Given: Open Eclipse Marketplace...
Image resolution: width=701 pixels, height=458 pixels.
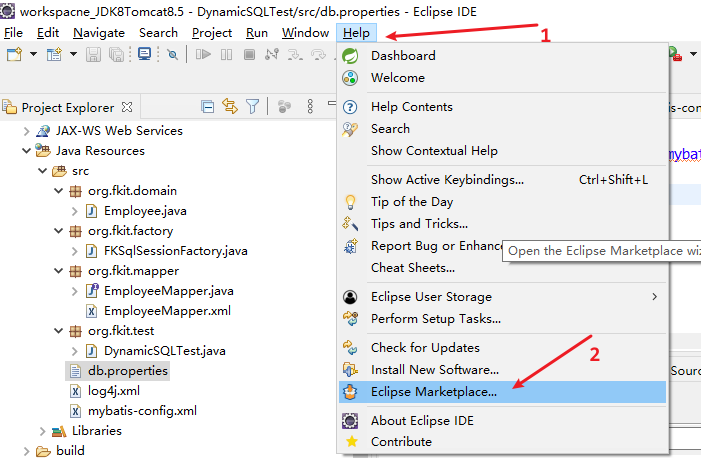Looking at the screenshot, I should (503, 392).
